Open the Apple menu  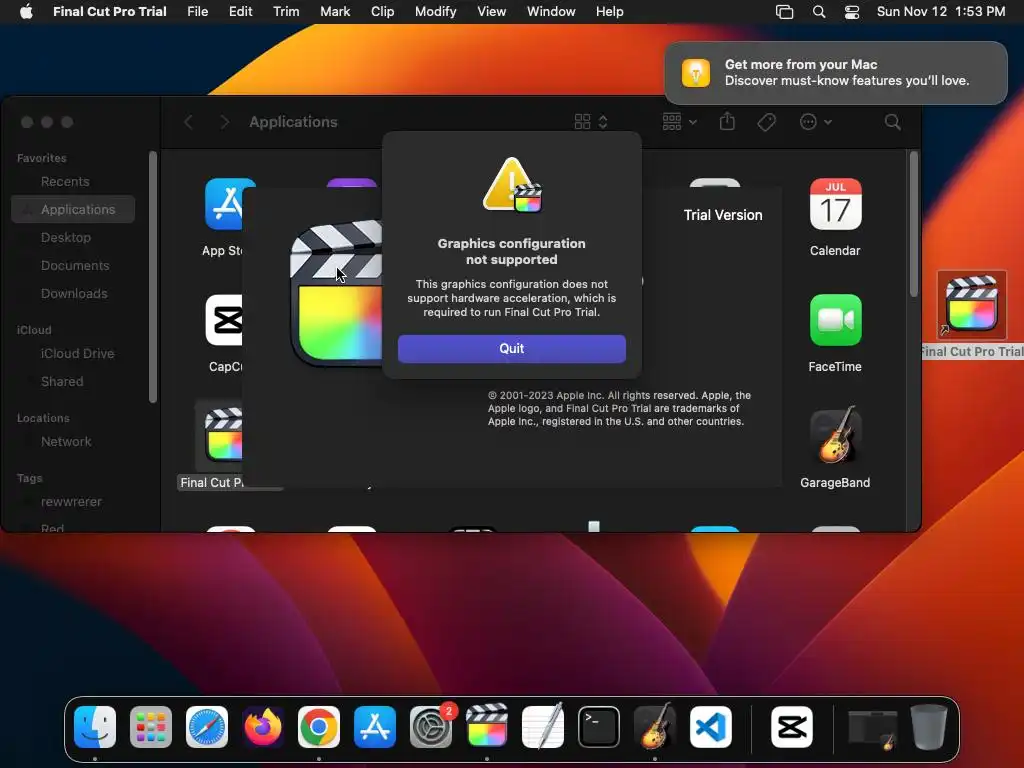coord(26,11)
